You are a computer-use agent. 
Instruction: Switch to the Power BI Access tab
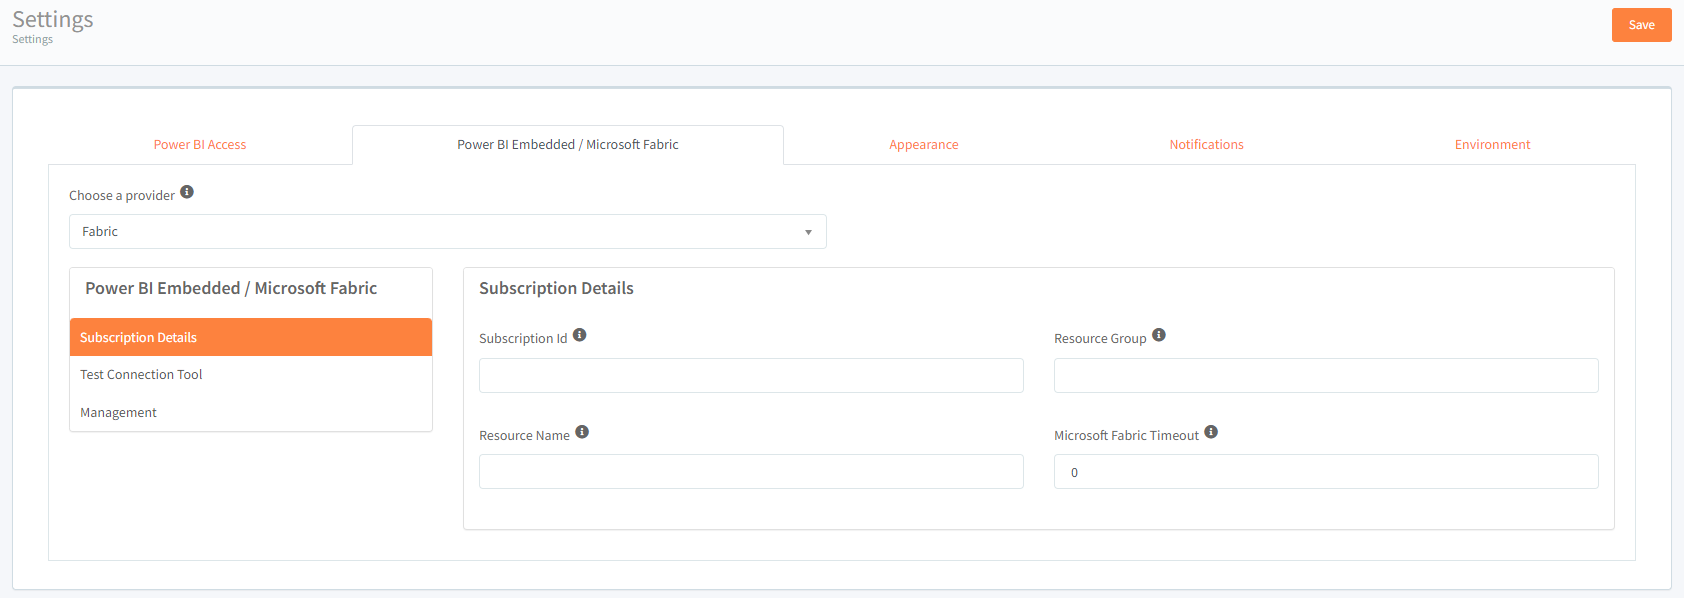pos(200,145)
